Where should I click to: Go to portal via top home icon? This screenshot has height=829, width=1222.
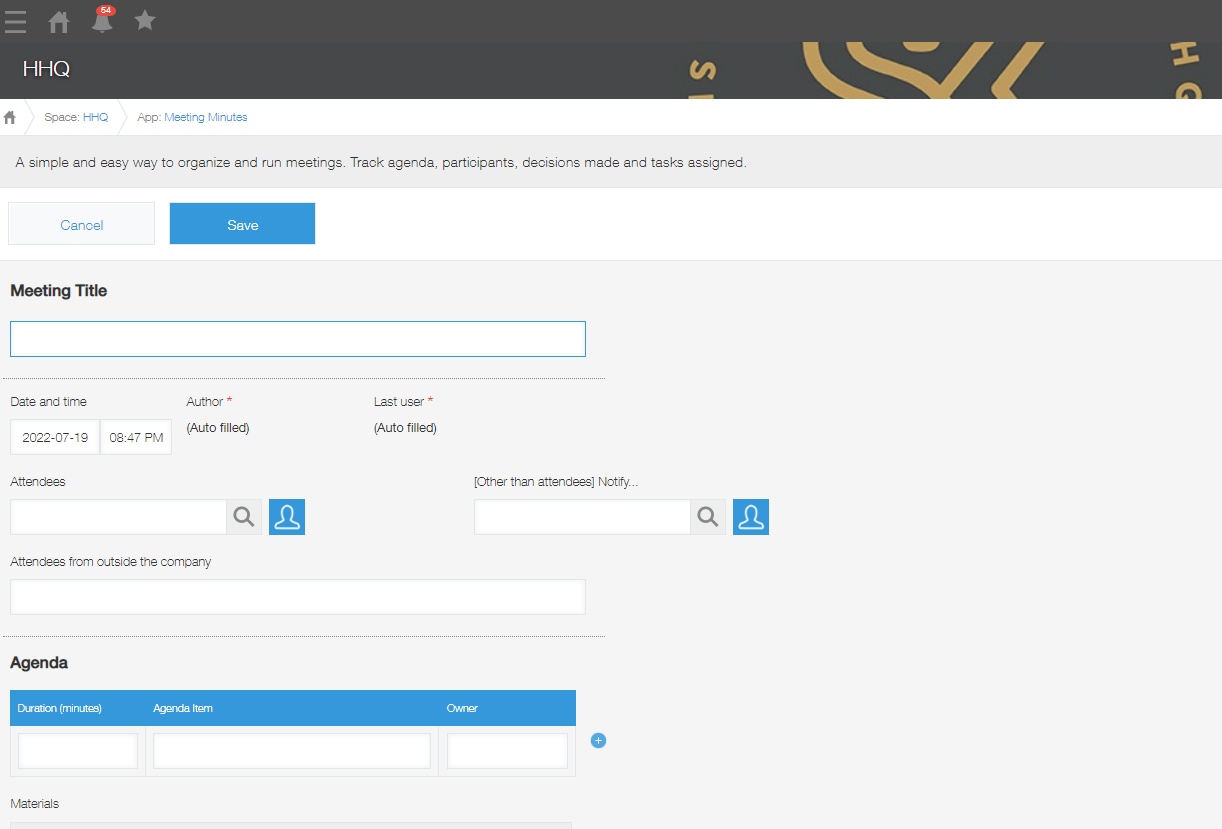click(x=59, y=21)
